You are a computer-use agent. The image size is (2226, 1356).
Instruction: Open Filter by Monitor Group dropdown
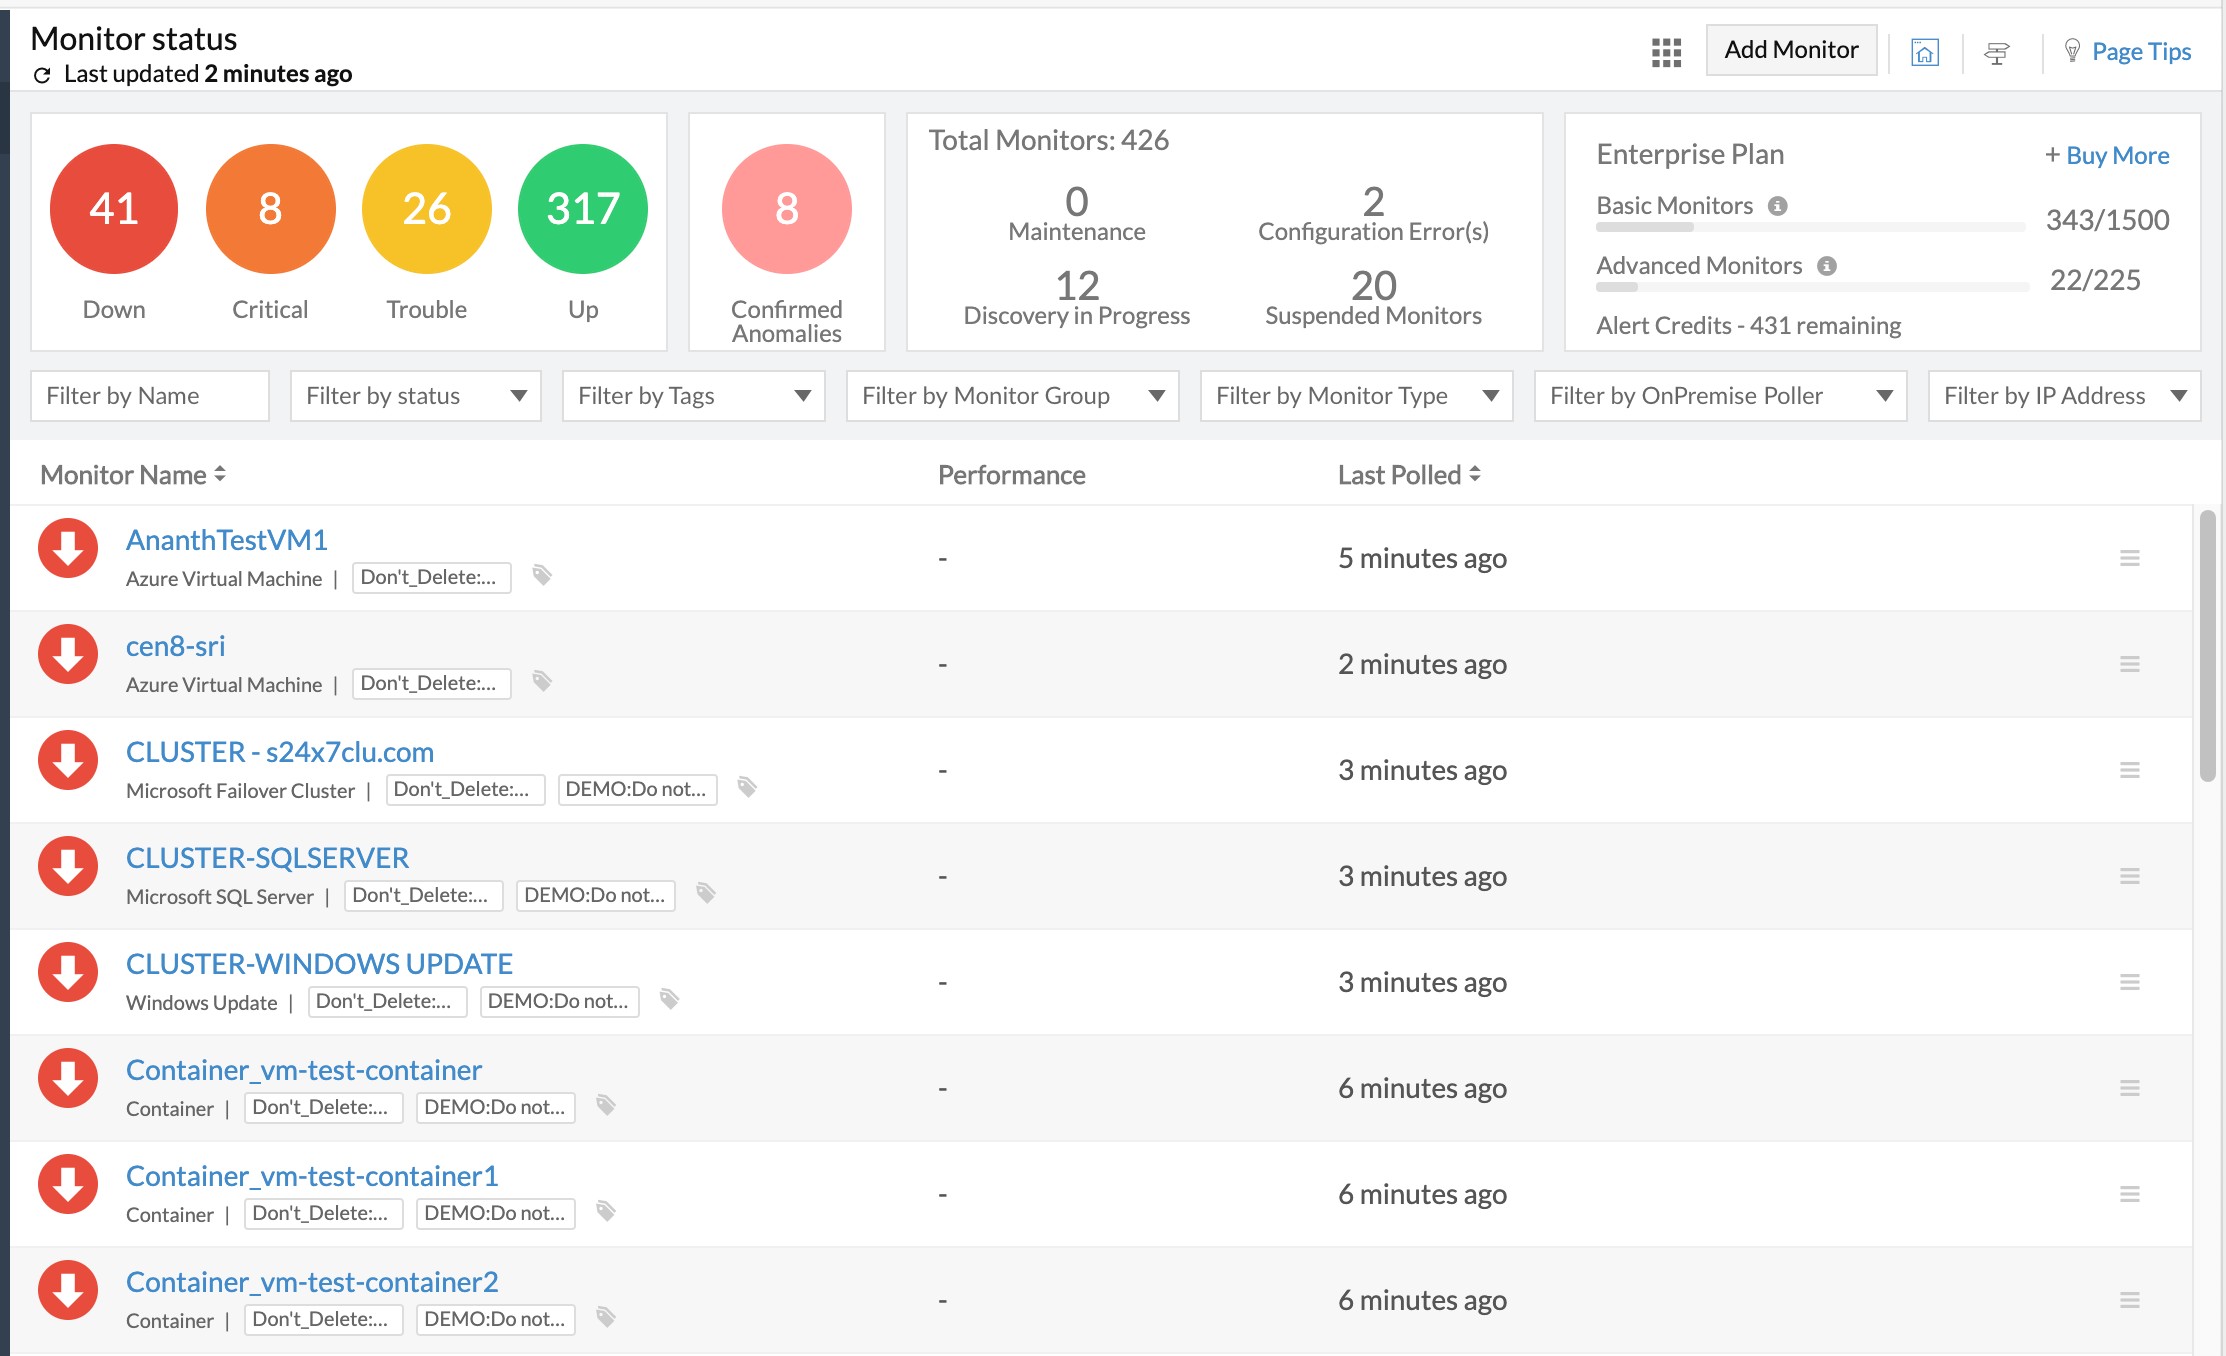1012,396
